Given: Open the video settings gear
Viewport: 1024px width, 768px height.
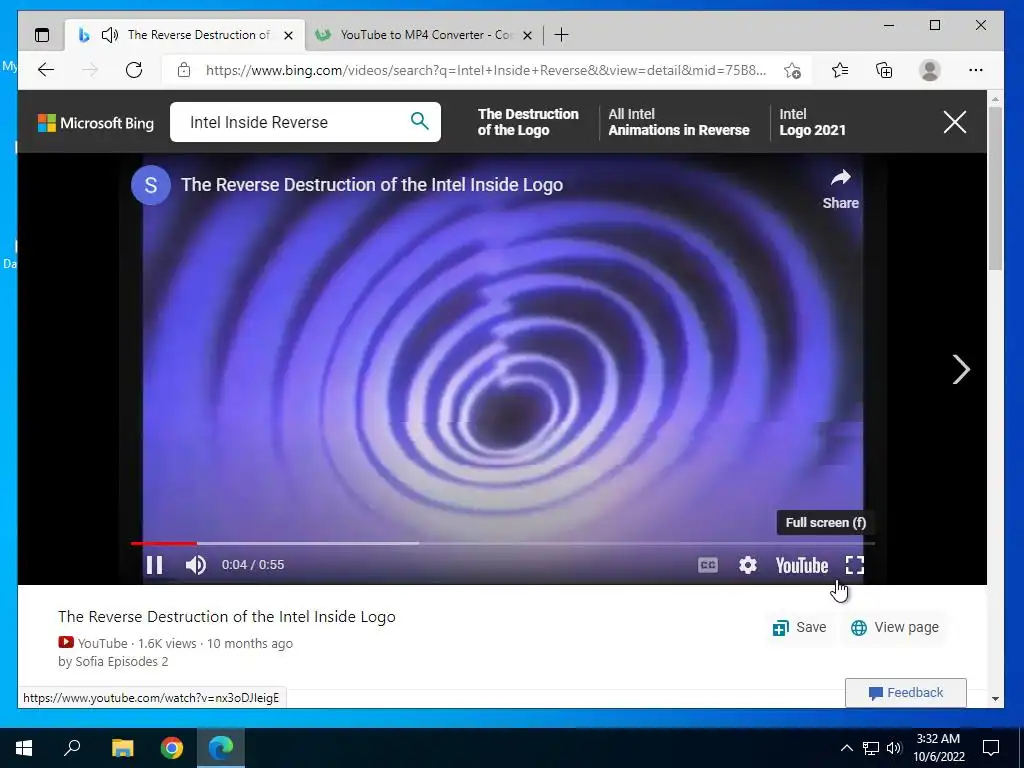Looking at the screenshot, I should (748, 565).
